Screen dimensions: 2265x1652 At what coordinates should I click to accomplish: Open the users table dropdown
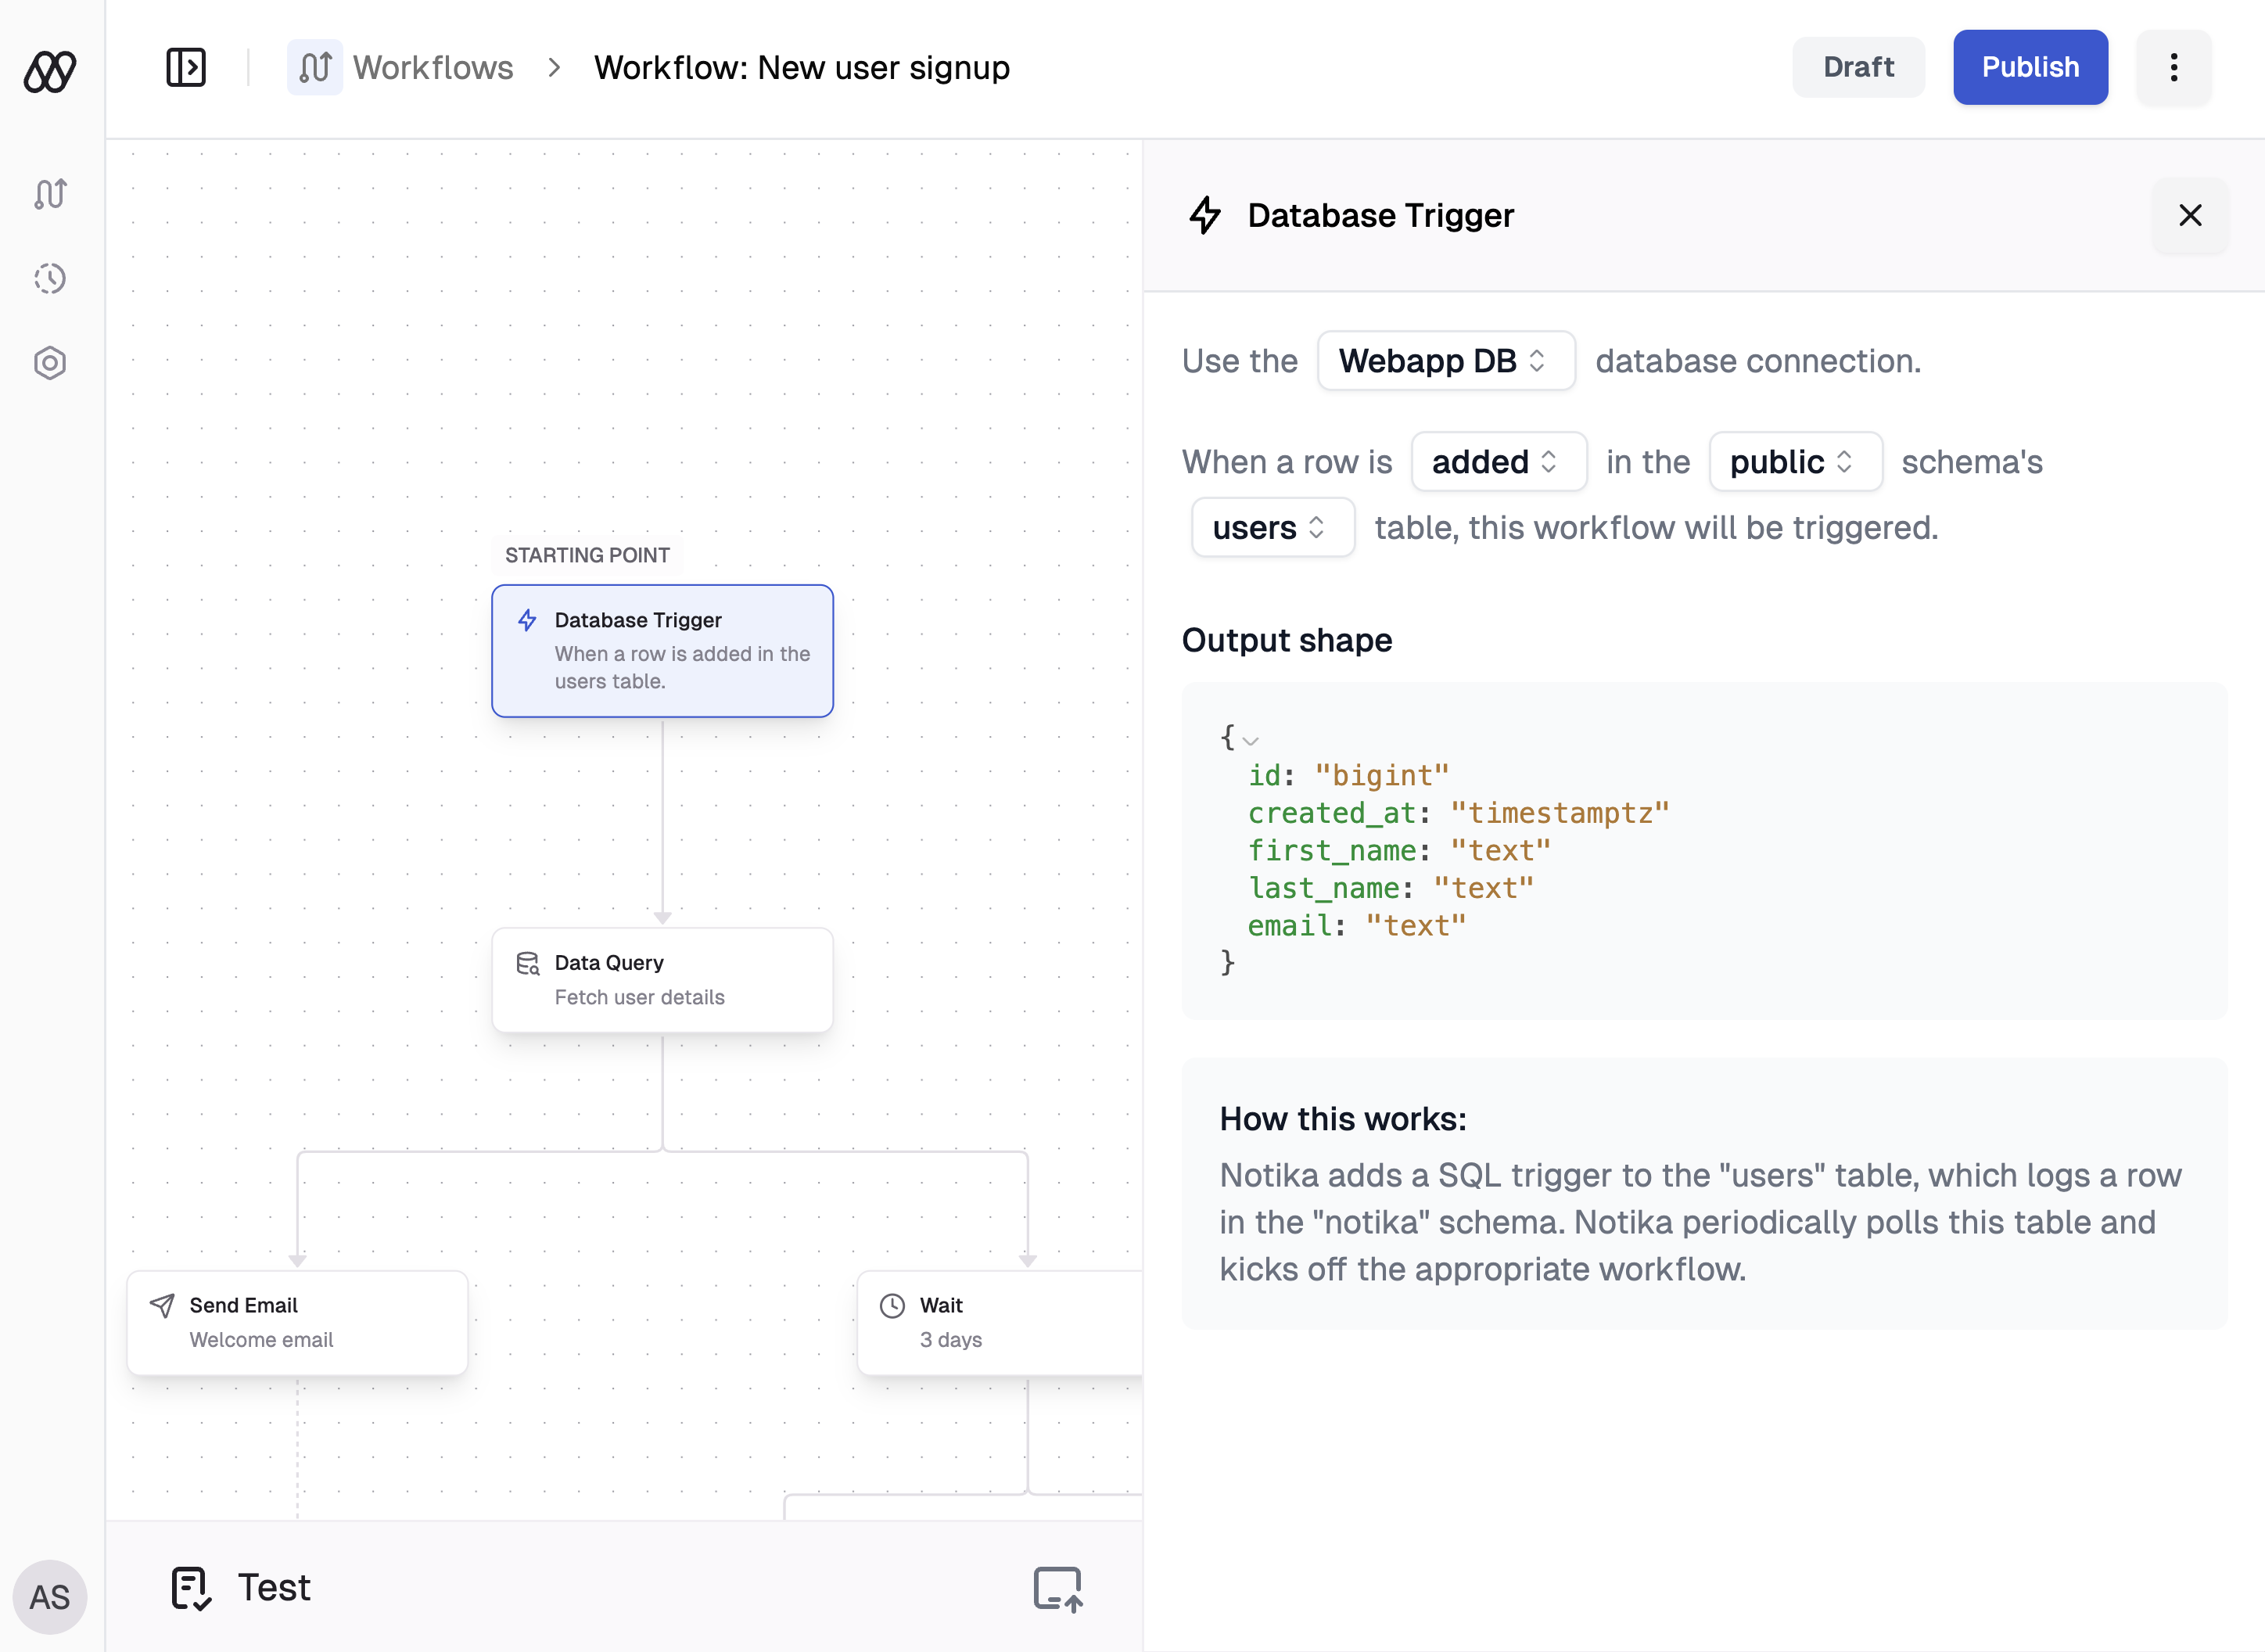1272,527
